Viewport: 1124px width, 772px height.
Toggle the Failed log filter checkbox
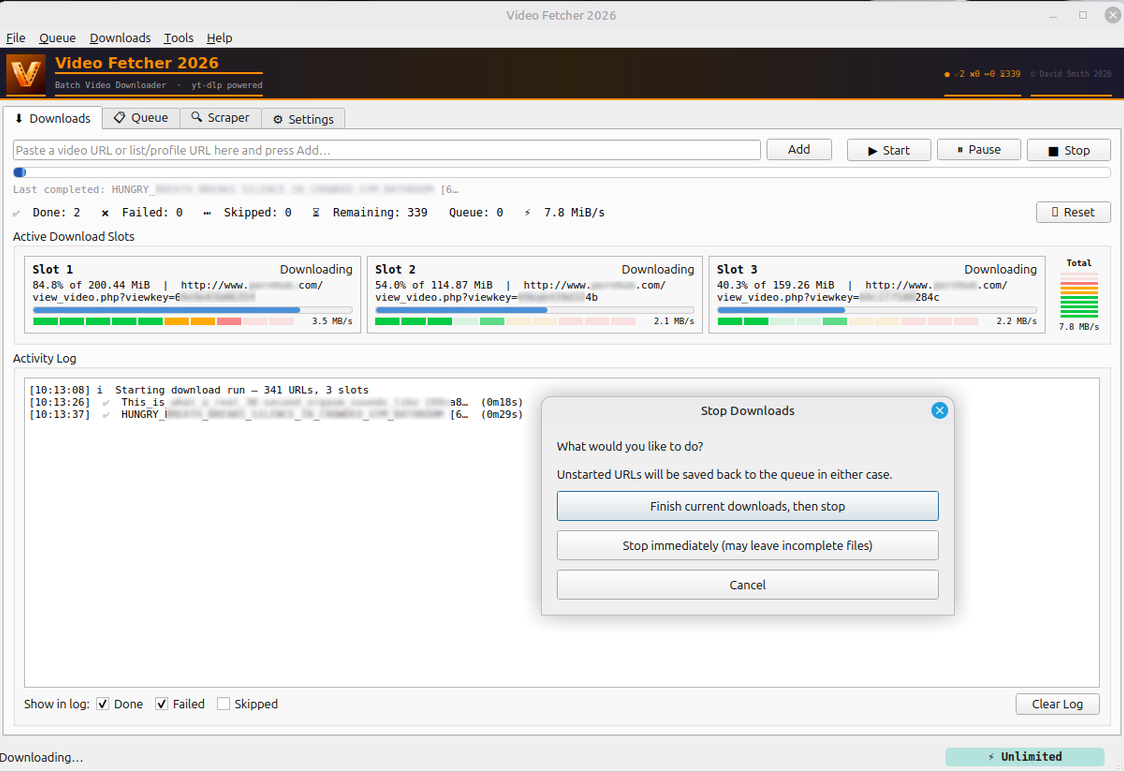(162, 704)
